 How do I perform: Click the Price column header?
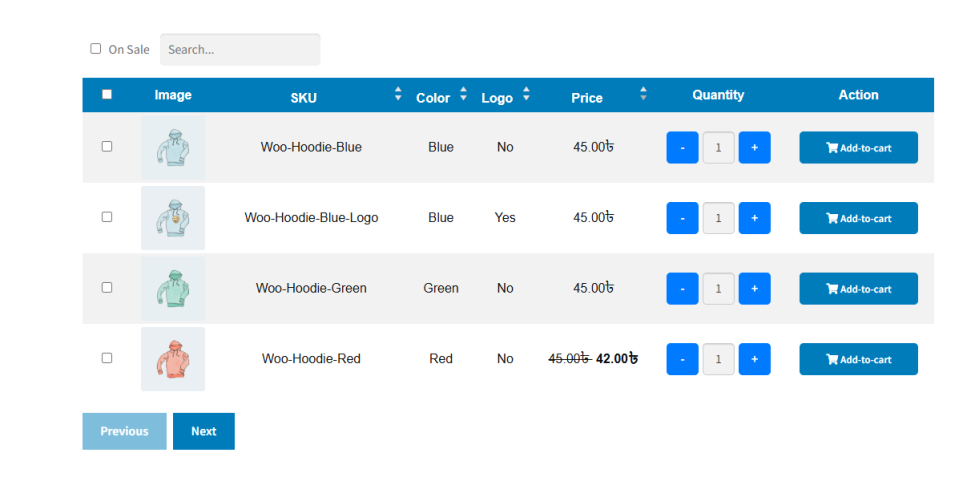587,98
